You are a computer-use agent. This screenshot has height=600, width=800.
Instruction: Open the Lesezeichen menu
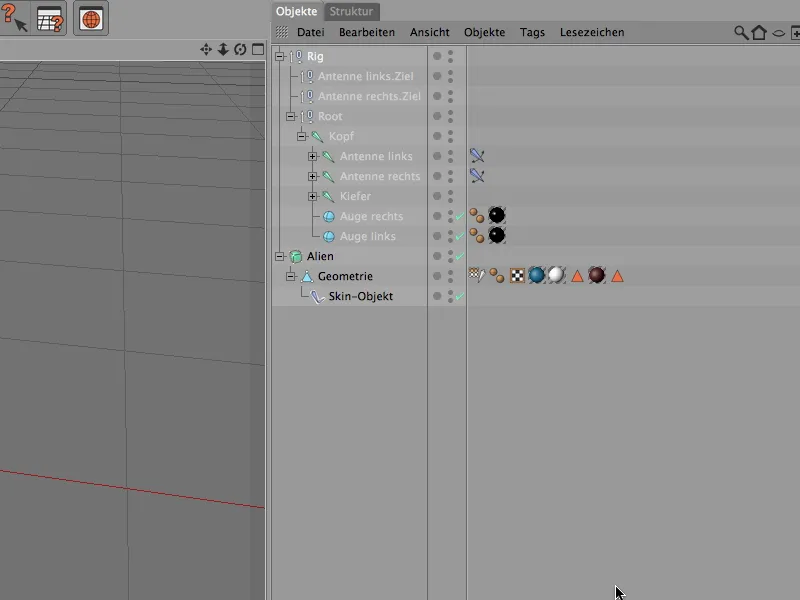click(x=592, y=32)
